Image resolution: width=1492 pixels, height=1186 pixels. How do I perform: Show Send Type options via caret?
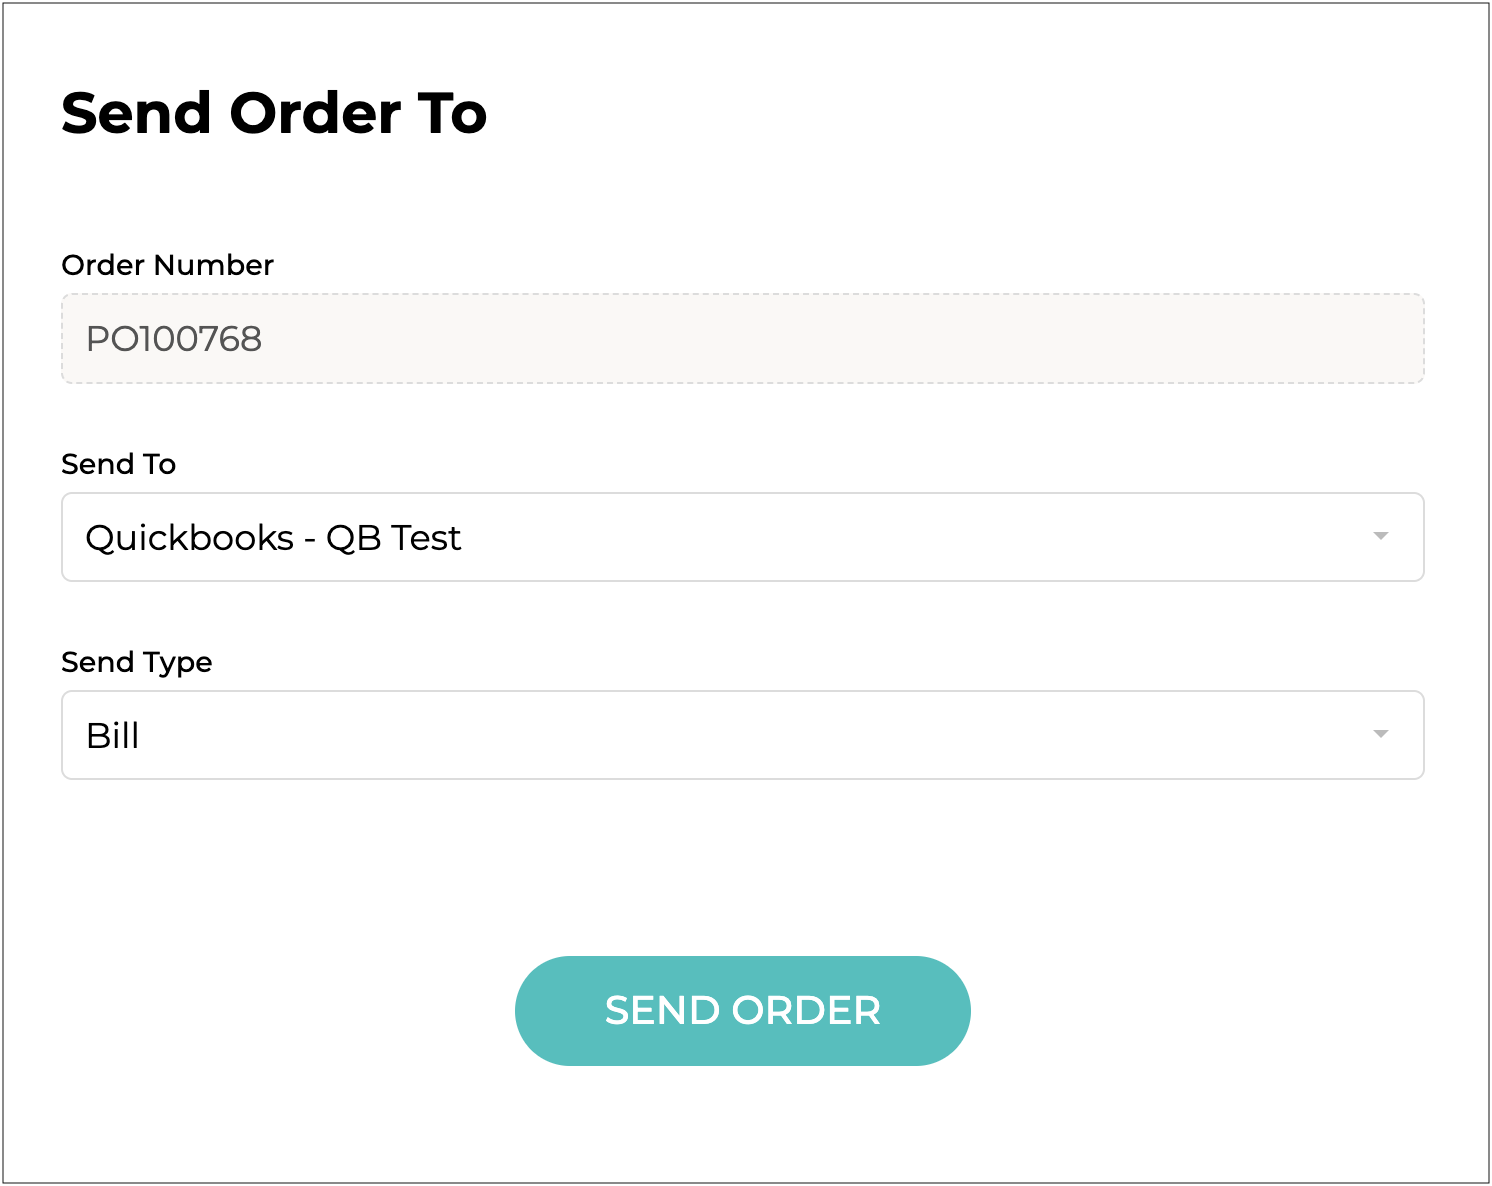(1380, 735)
